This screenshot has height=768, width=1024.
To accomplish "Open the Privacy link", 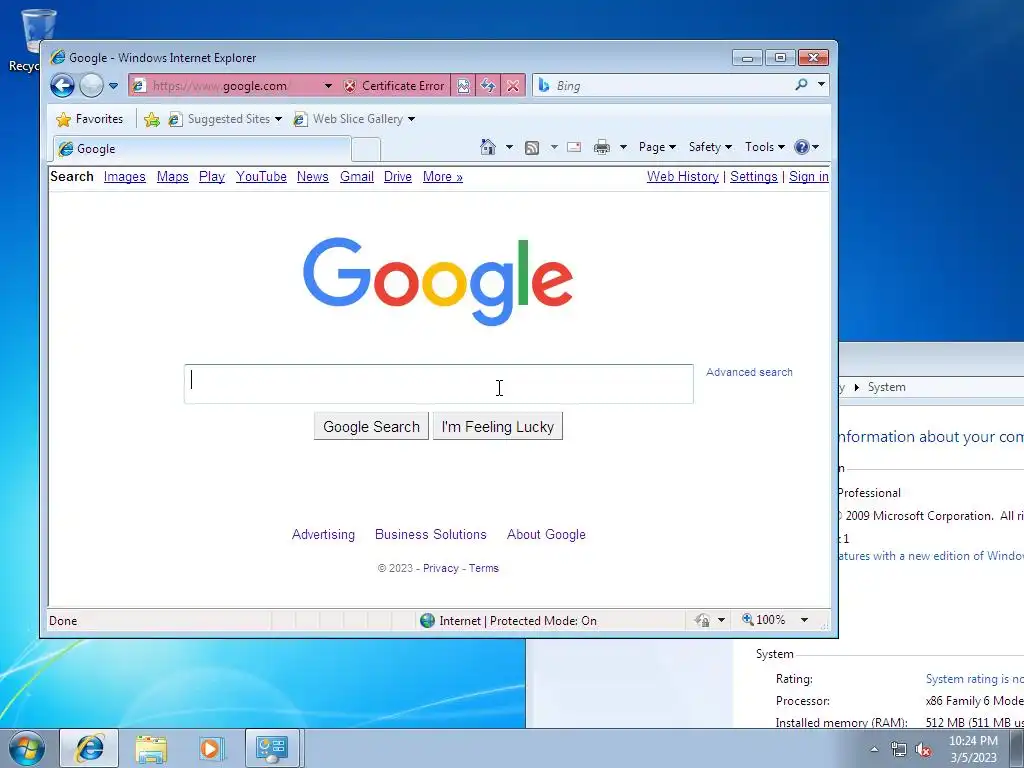I will pos(441,568).
